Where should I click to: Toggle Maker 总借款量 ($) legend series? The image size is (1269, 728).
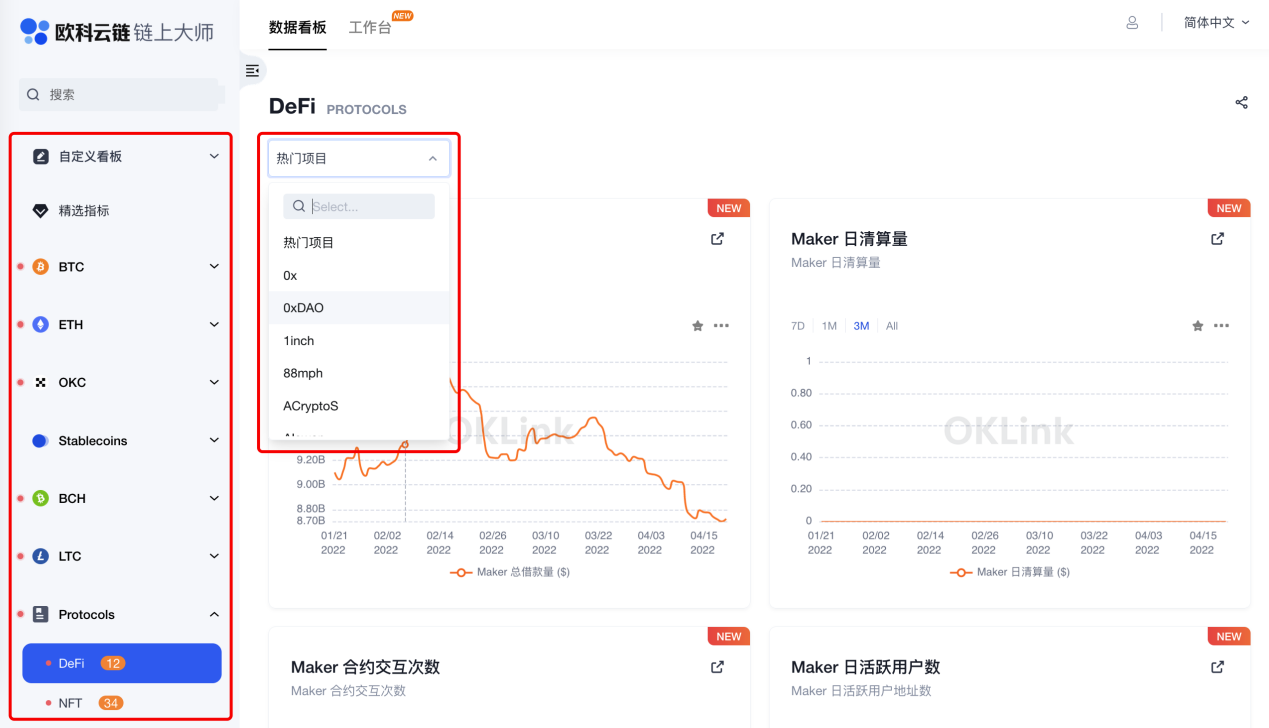pyautogui.click(x=509, y=572)
